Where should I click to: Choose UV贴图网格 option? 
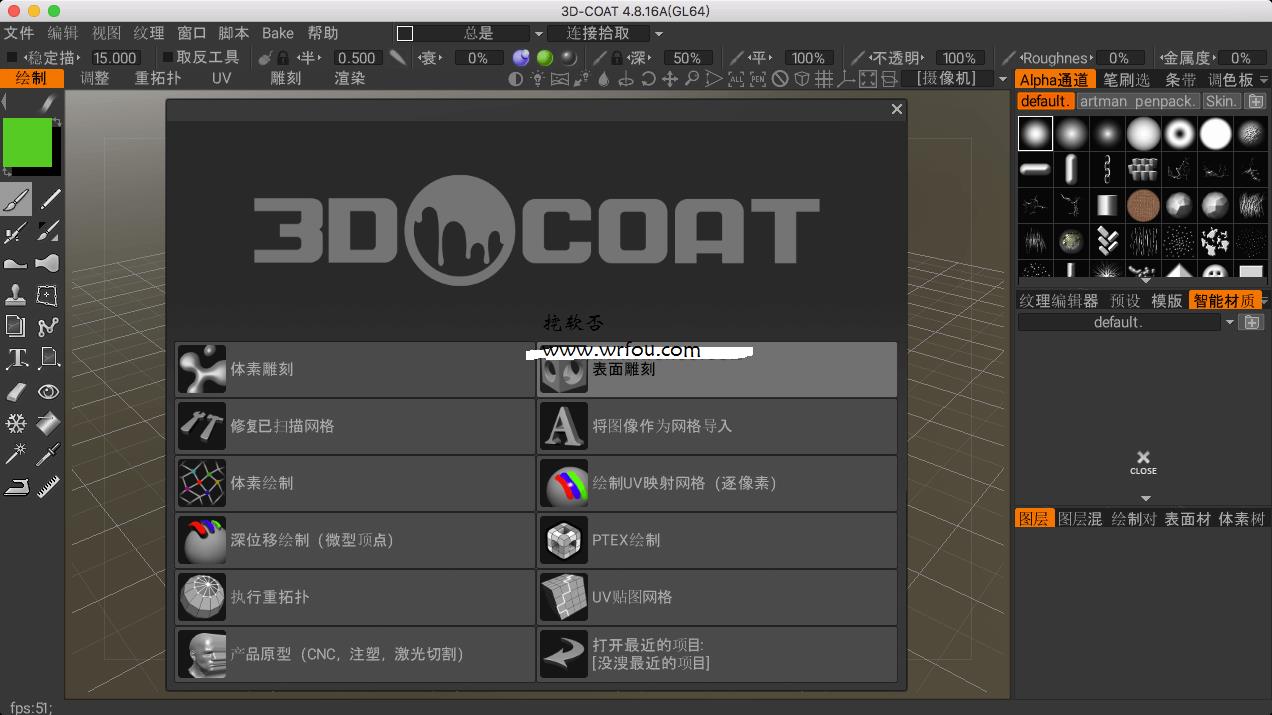(x=717, y=597)
